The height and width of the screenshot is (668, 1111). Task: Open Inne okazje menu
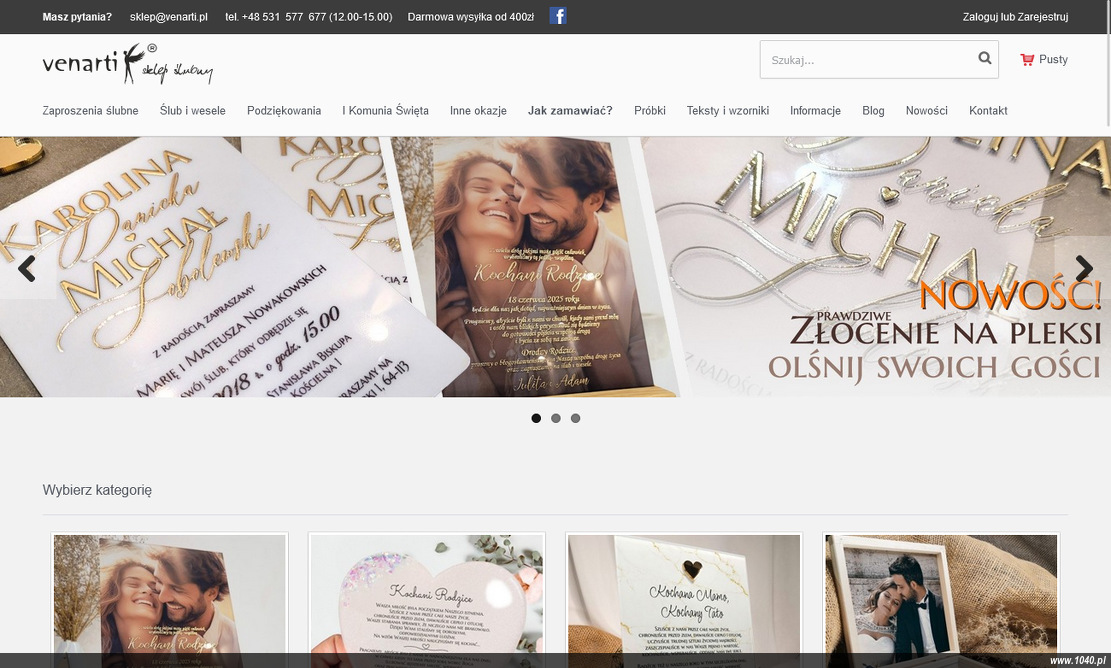click(478, 111)
